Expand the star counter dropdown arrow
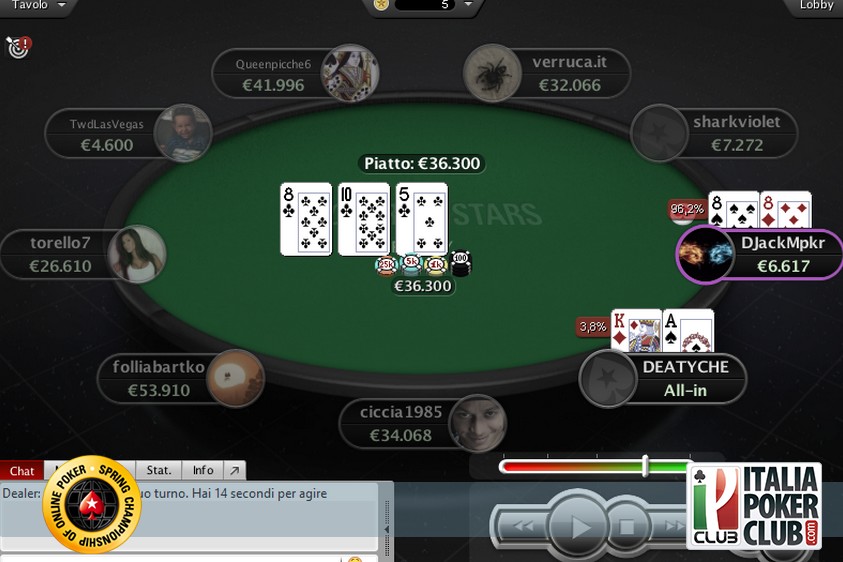843x562 pixels. (468, 4)
